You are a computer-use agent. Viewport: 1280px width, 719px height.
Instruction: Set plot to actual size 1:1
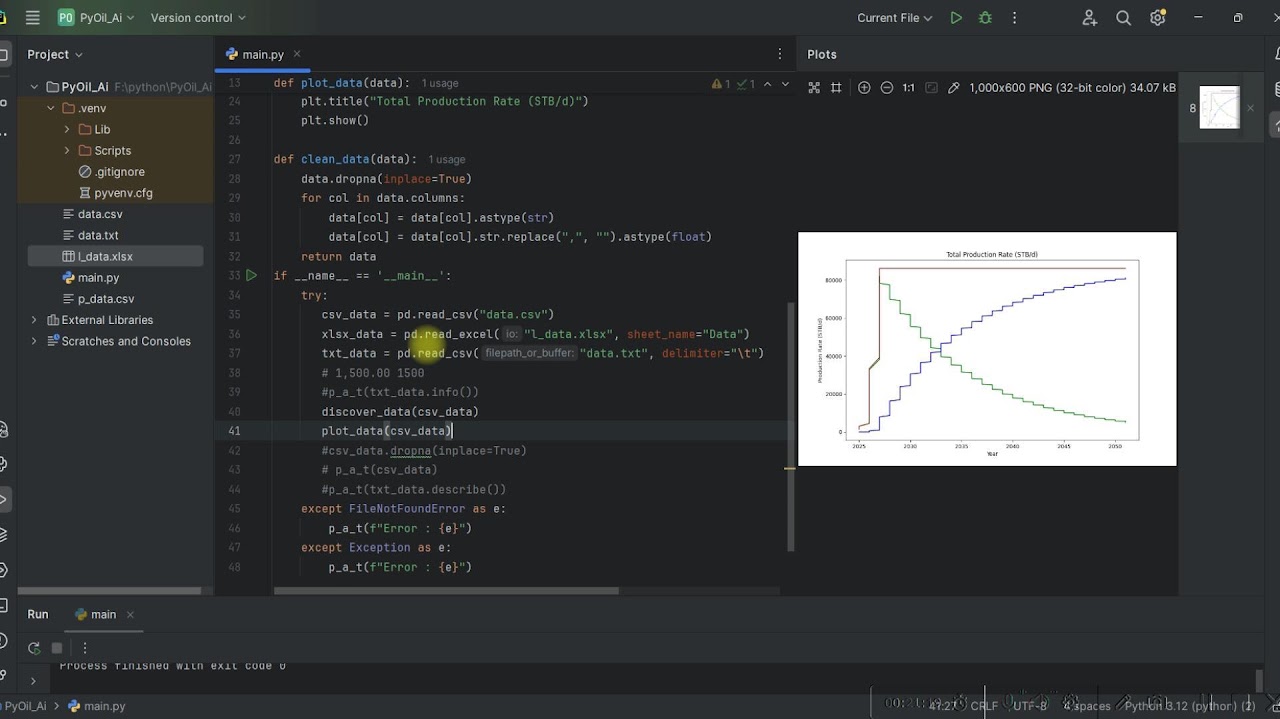click(908, 88)
